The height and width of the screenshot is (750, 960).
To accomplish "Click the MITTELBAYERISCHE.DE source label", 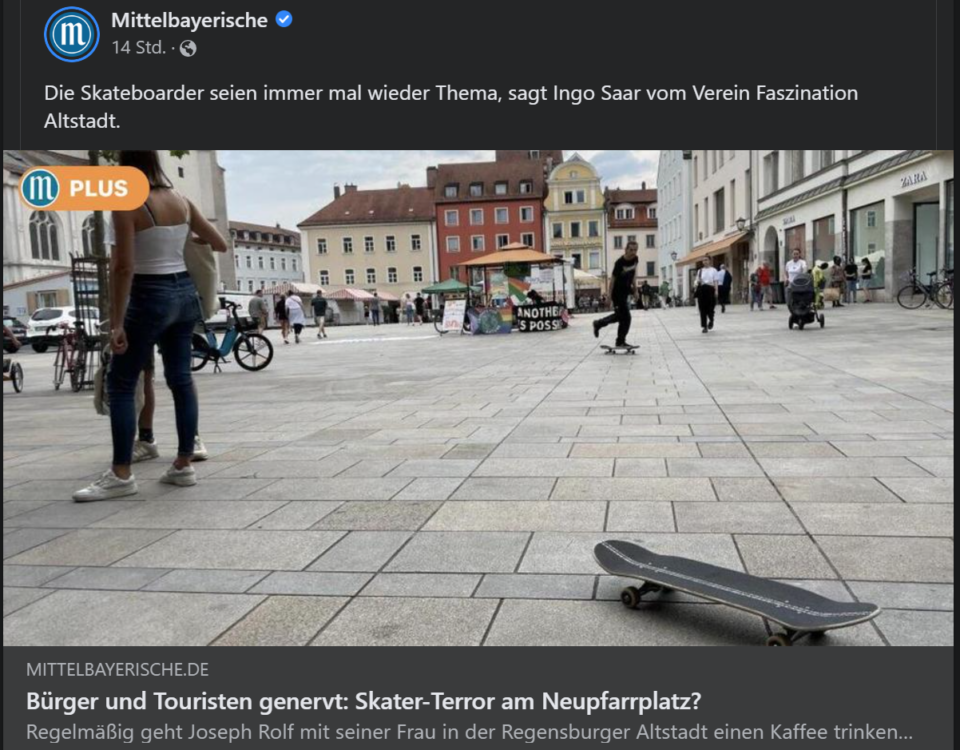I will click(117, 669).
